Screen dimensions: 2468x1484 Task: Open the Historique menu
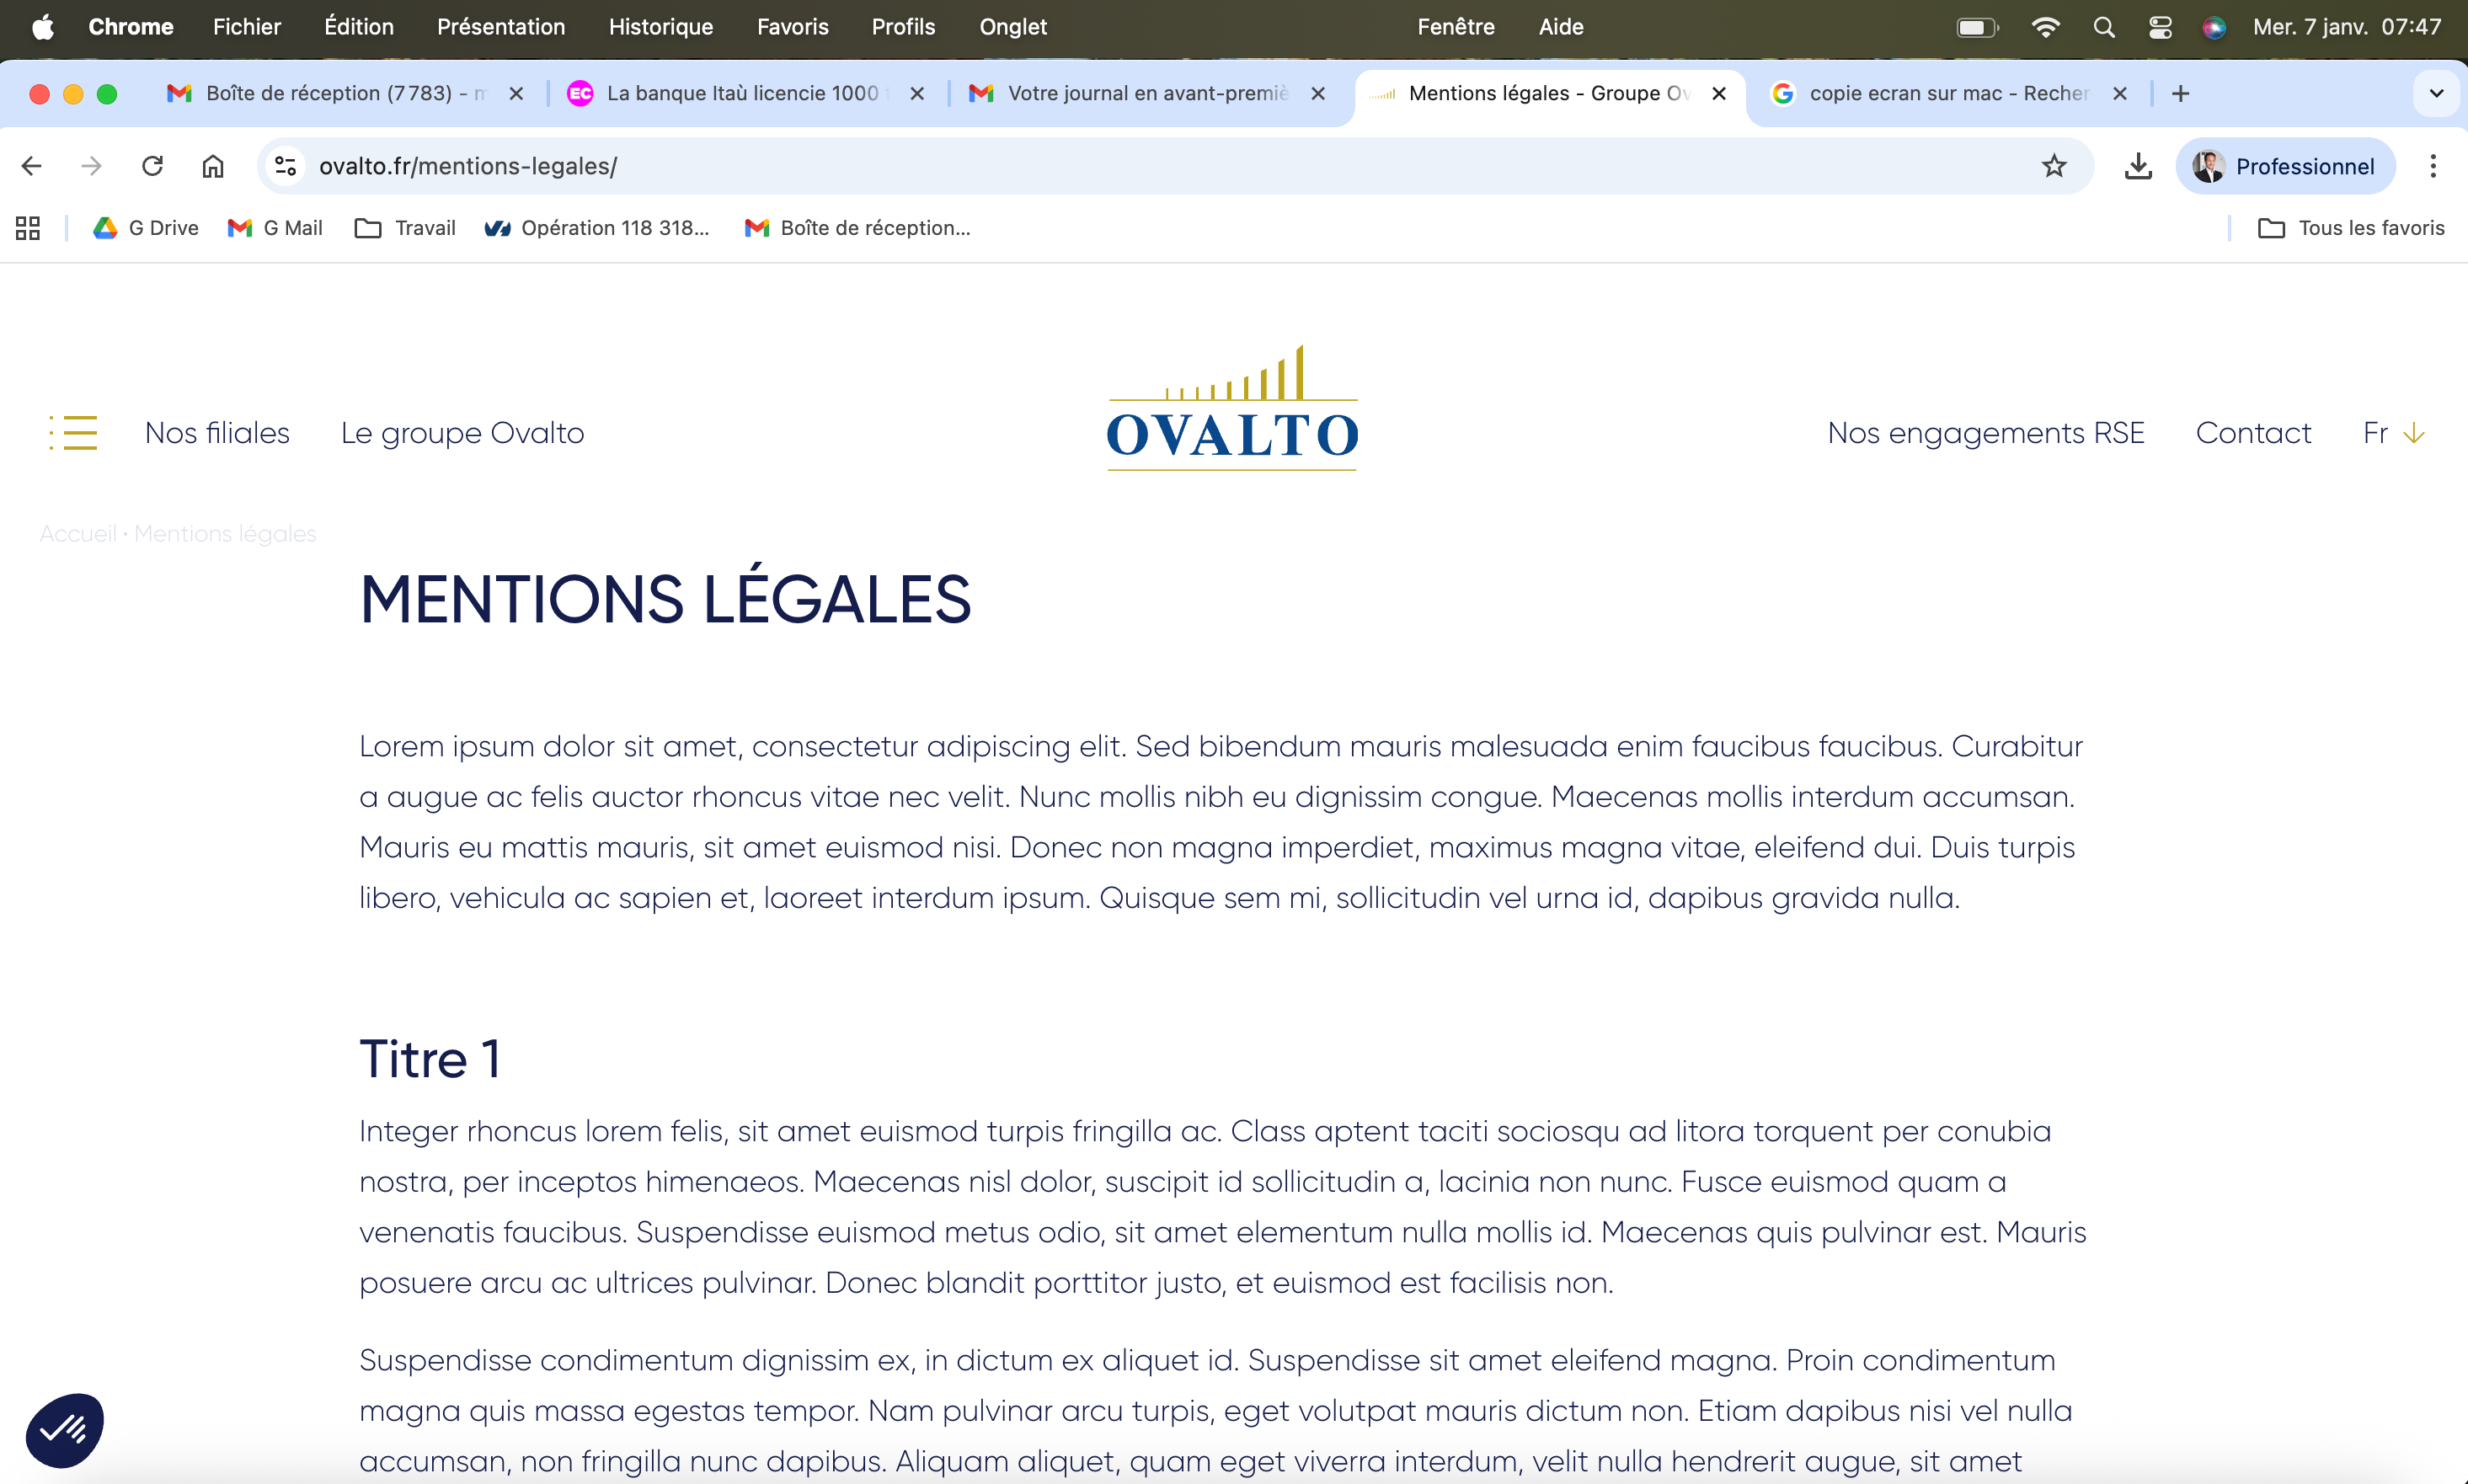660,27
